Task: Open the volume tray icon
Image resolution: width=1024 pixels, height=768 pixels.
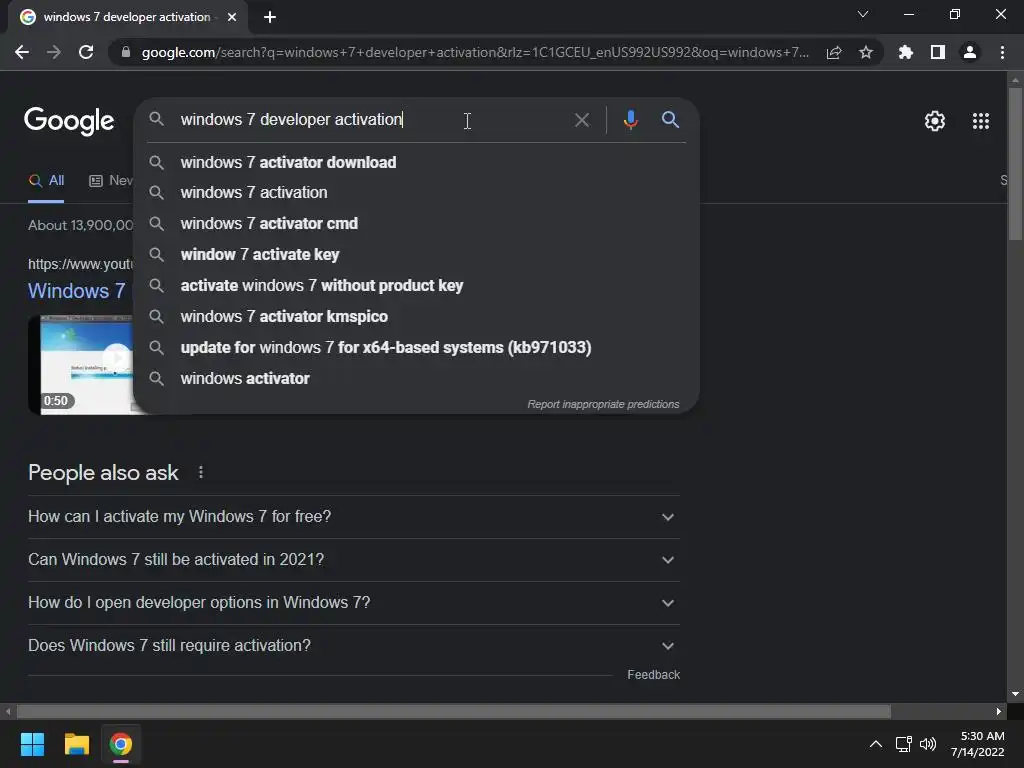Action: [927, 744]
